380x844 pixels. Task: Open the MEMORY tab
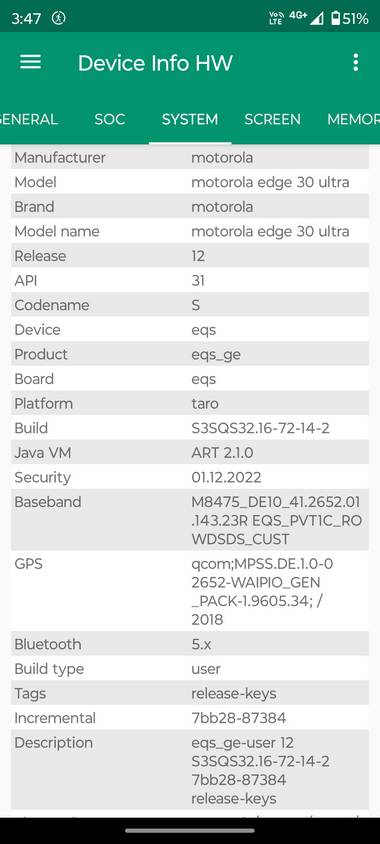[x=353, y=119]
